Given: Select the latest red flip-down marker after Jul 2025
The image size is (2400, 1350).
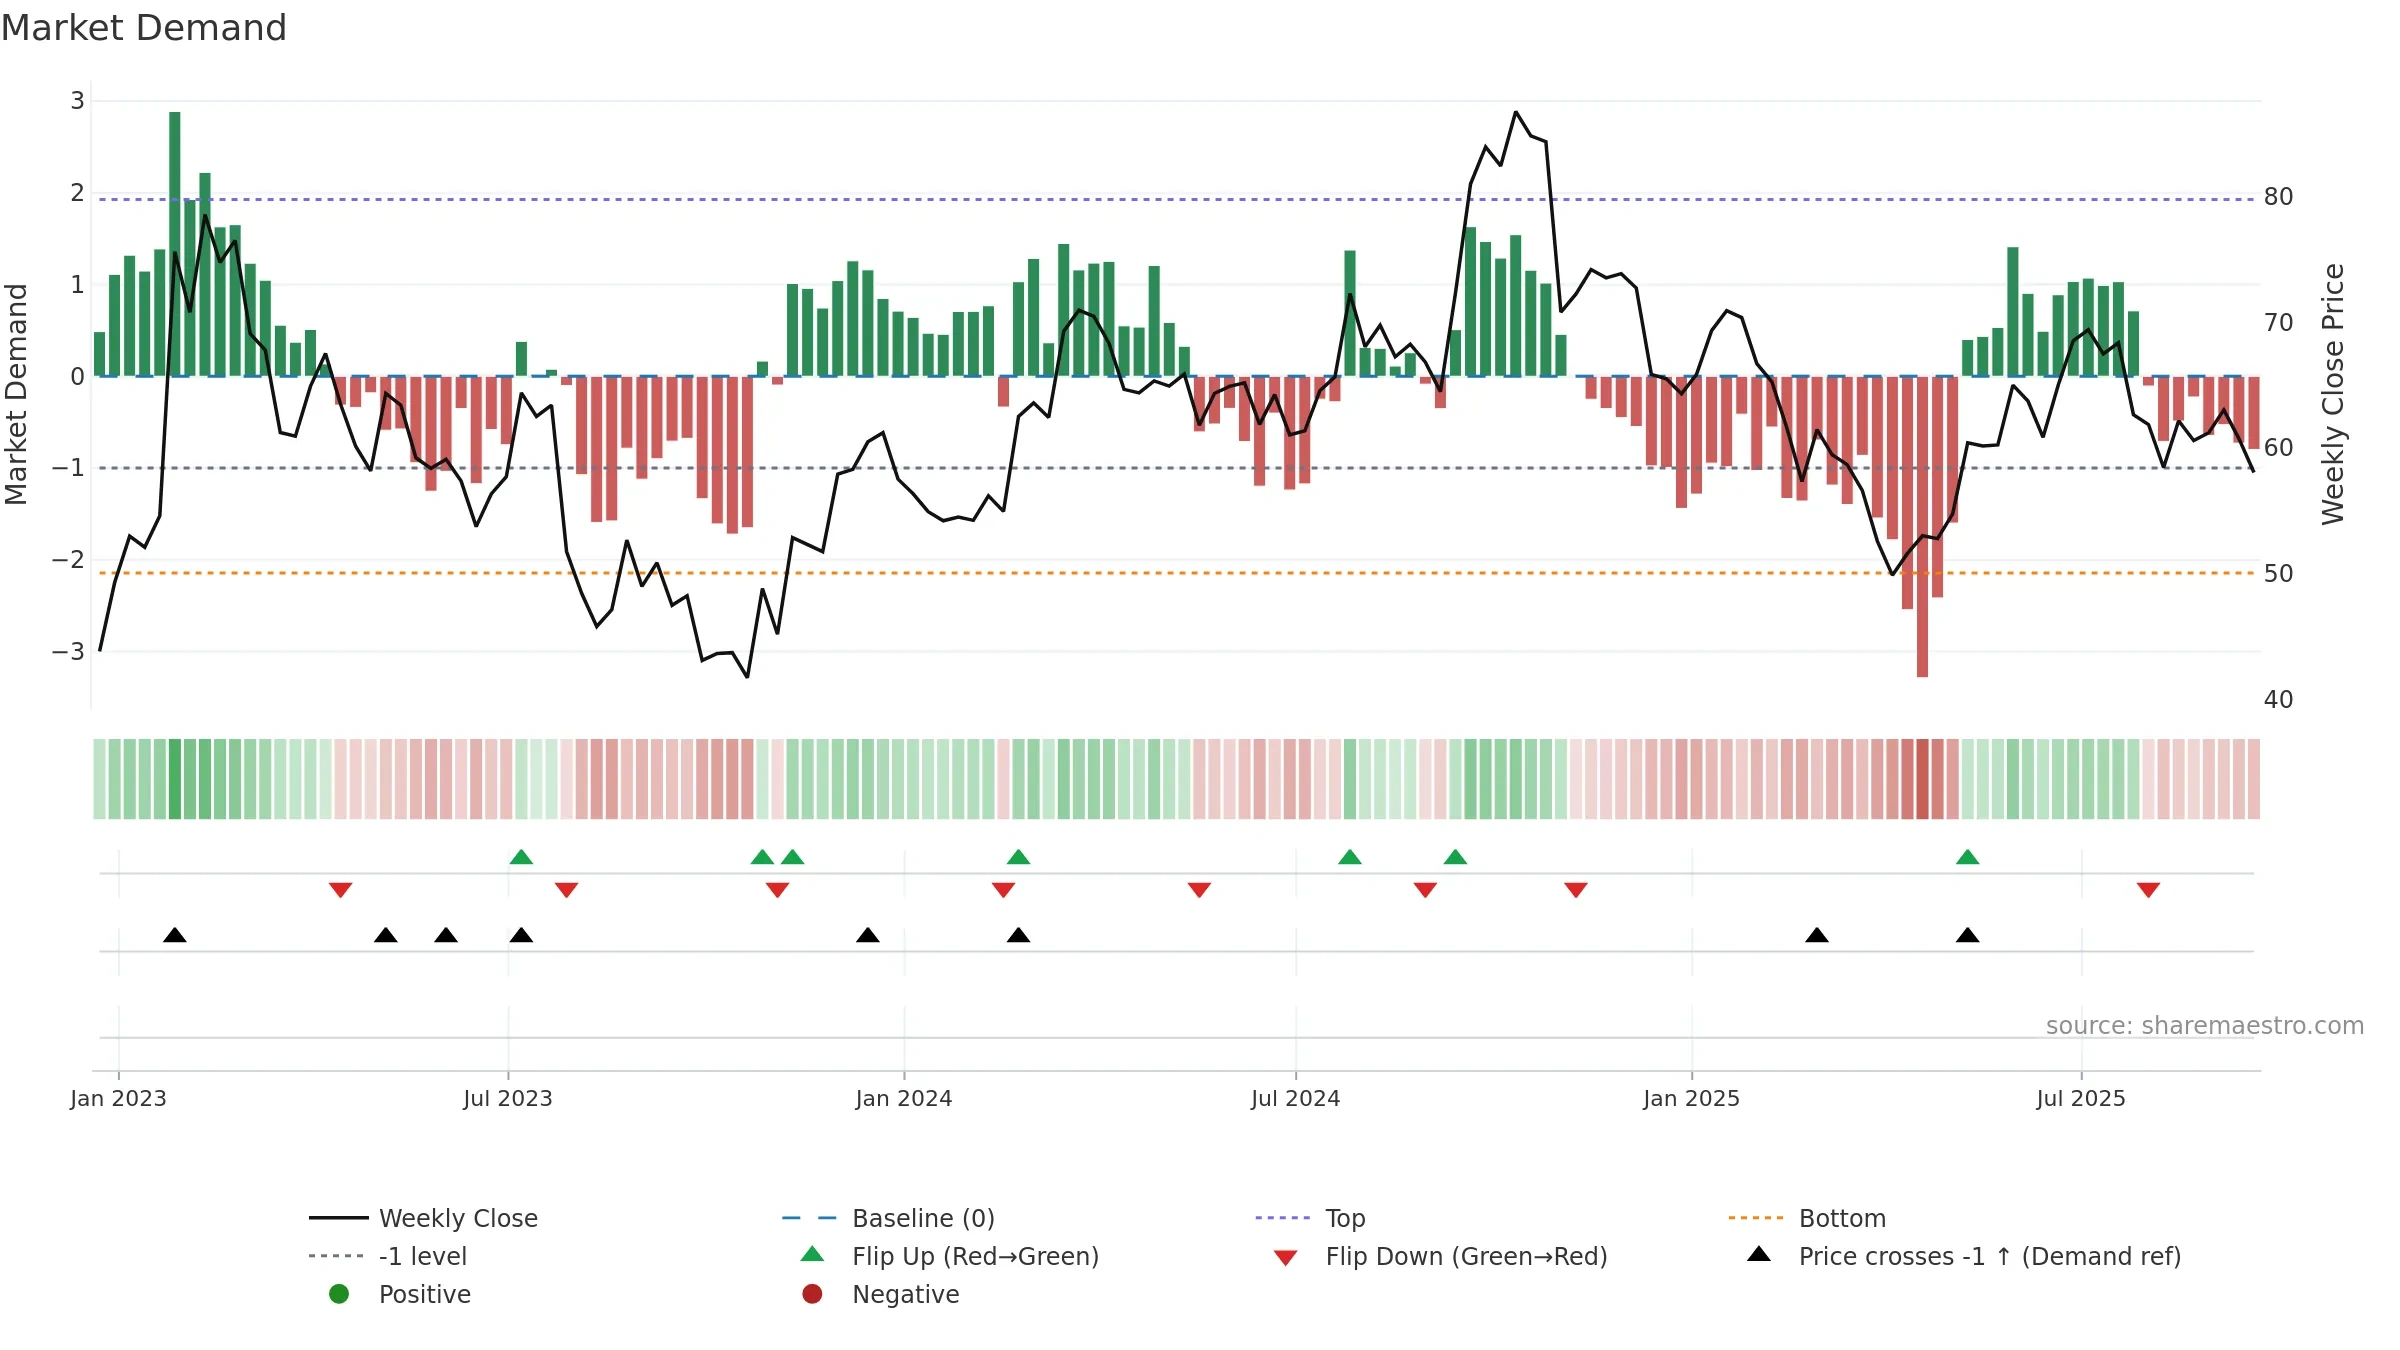Looking at the screenshot, I should 2148,890.
